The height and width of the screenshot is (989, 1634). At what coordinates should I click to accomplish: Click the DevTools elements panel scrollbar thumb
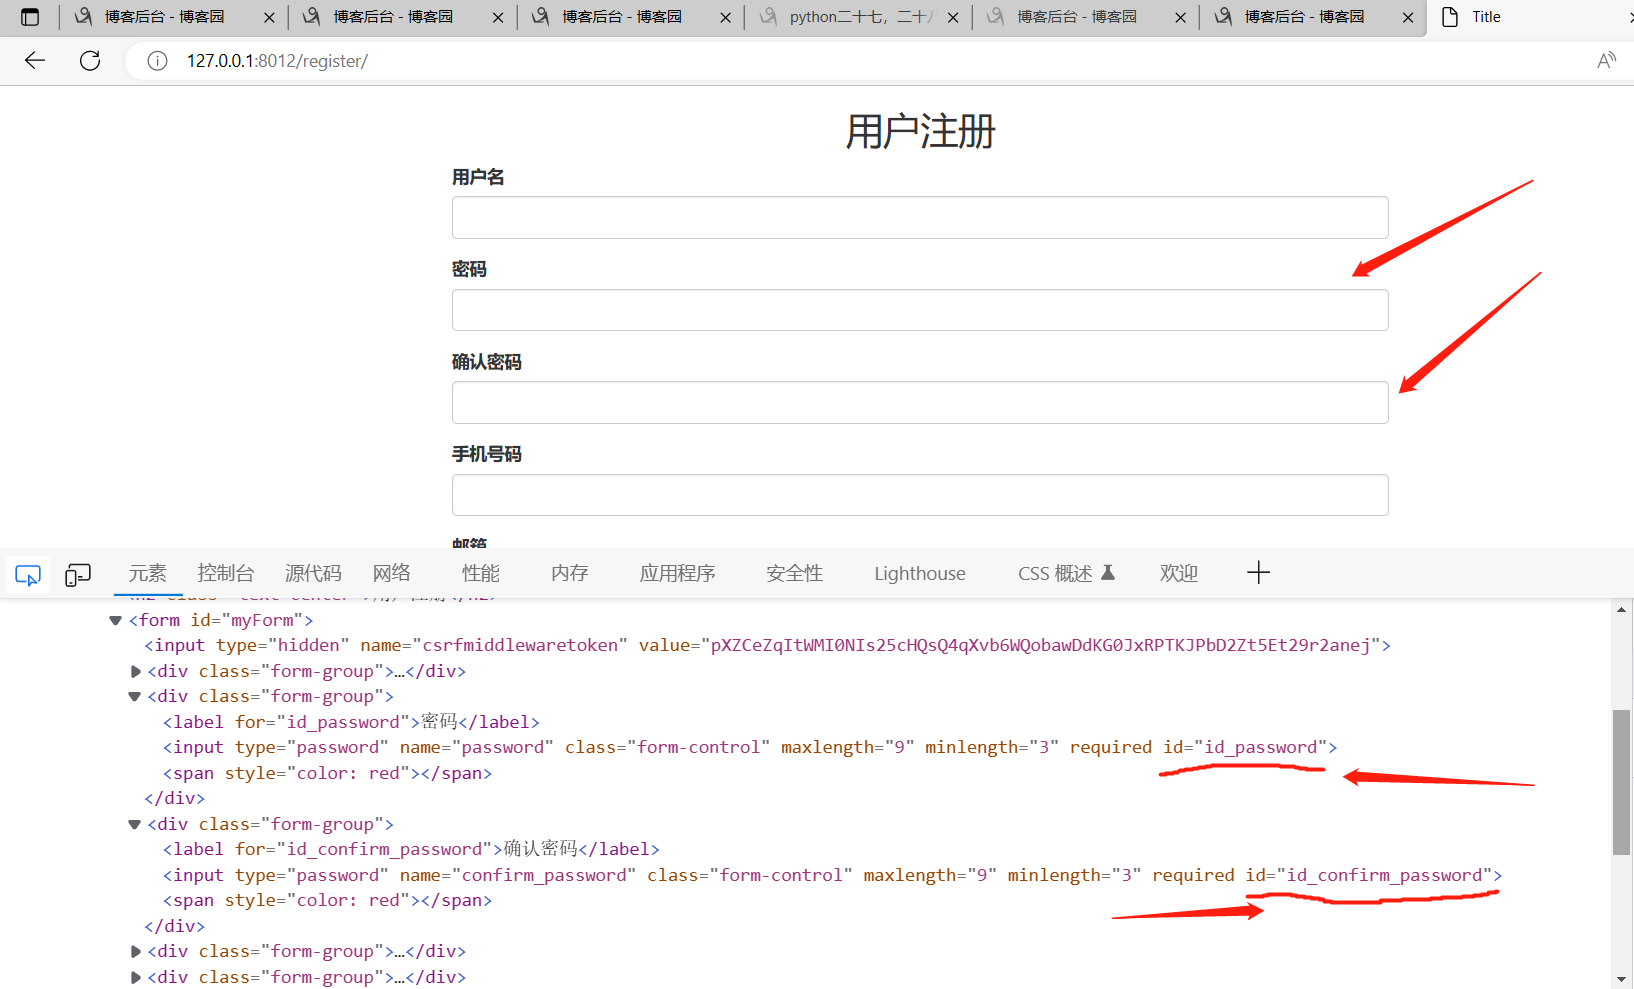pyautogui.click(x=1622, y=782)
